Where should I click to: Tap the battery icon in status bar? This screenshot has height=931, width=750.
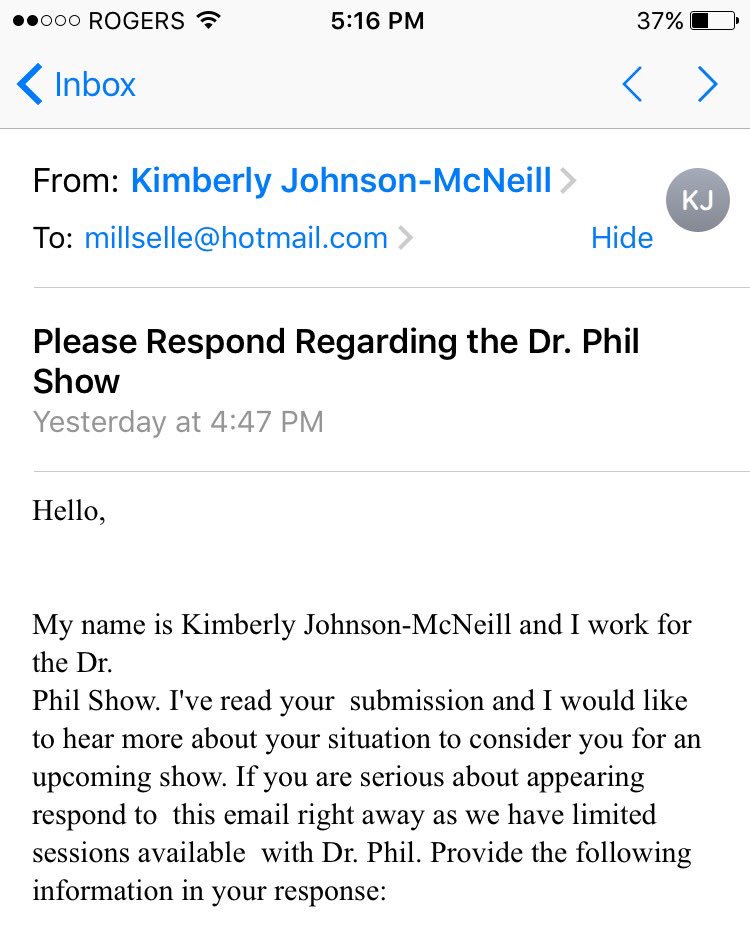click(x=715, y=21)
